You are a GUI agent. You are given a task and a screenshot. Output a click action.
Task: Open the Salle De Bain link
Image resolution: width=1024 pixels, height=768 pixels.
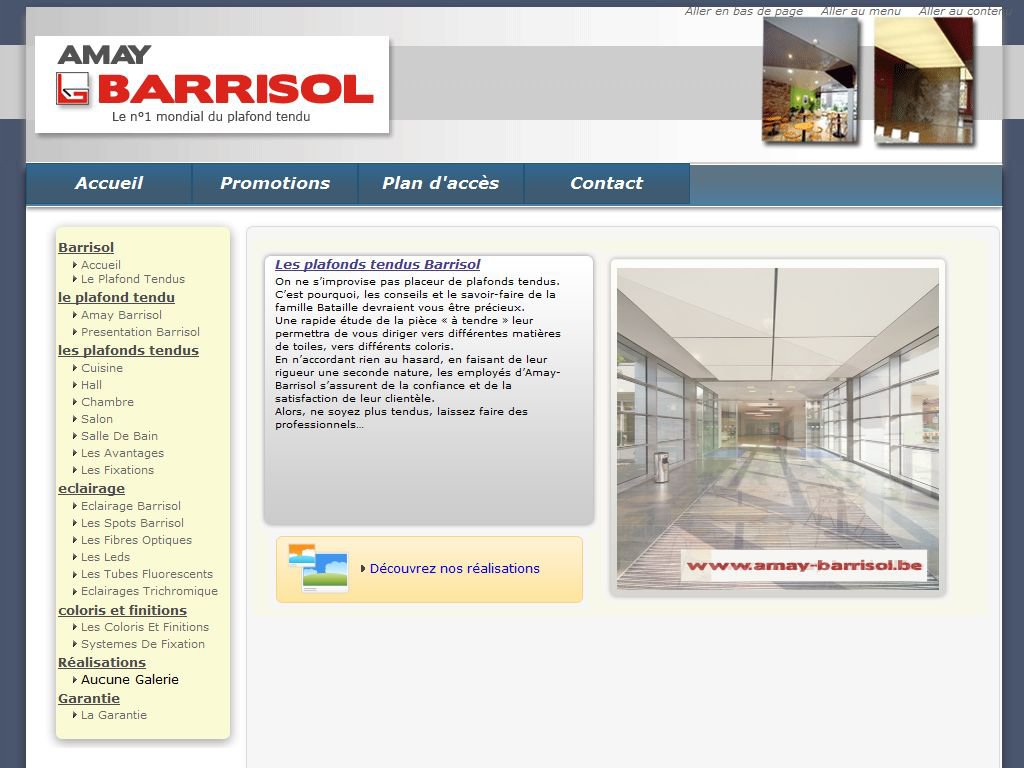tap(120, 436)
